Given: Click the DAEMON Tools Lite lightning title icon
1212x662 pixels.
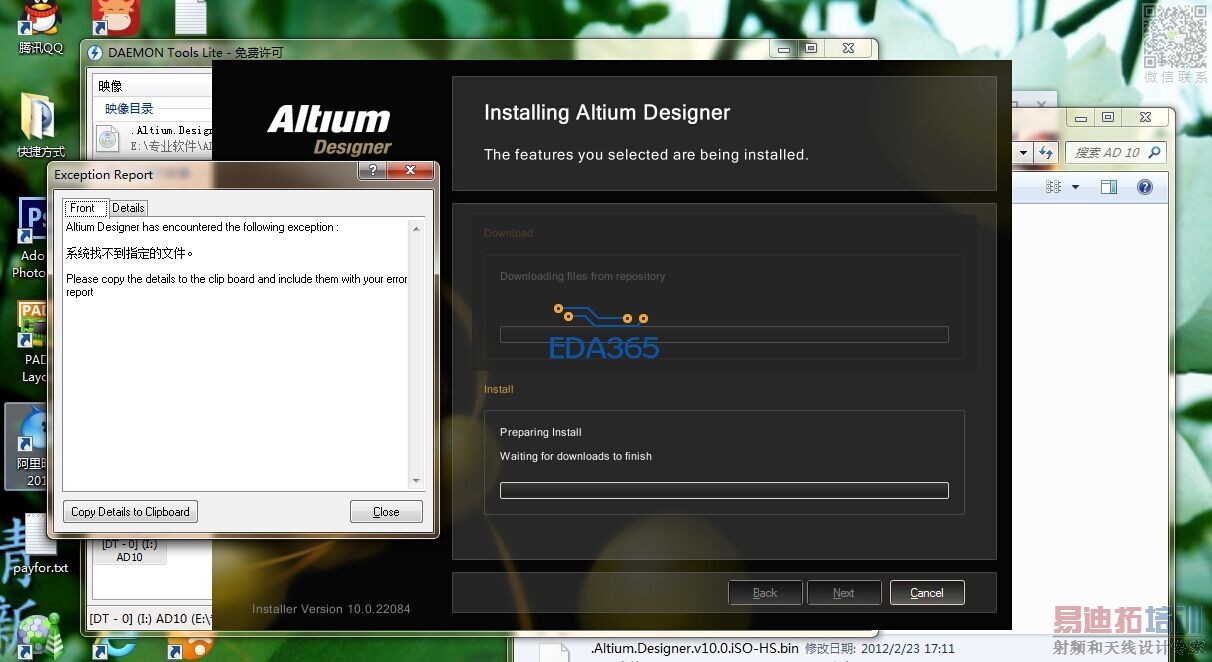Looking at the screenshot, I should 95,53.
